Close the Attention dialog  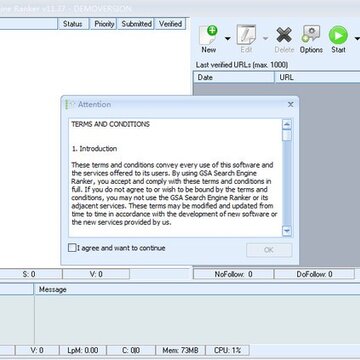(291, 104)
